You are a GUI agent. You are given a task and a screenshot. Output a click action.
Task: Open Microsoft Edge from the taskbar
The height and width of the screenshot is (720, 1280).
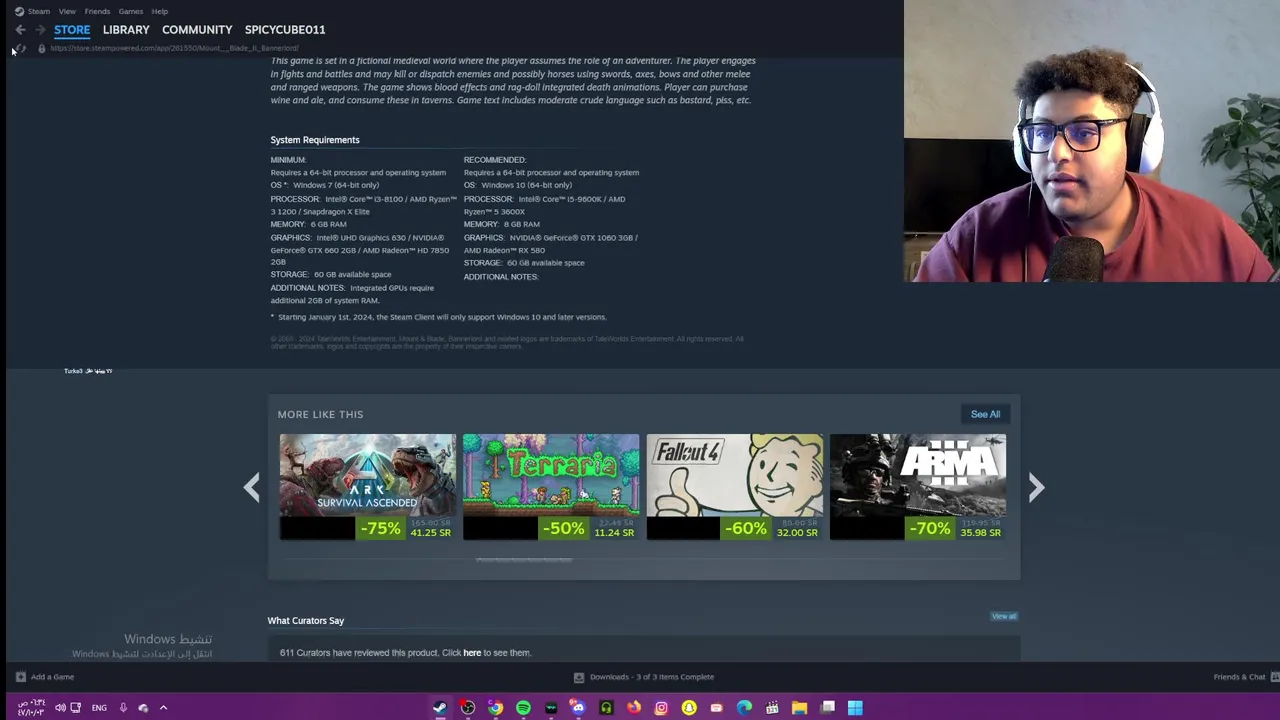(744, 708)
